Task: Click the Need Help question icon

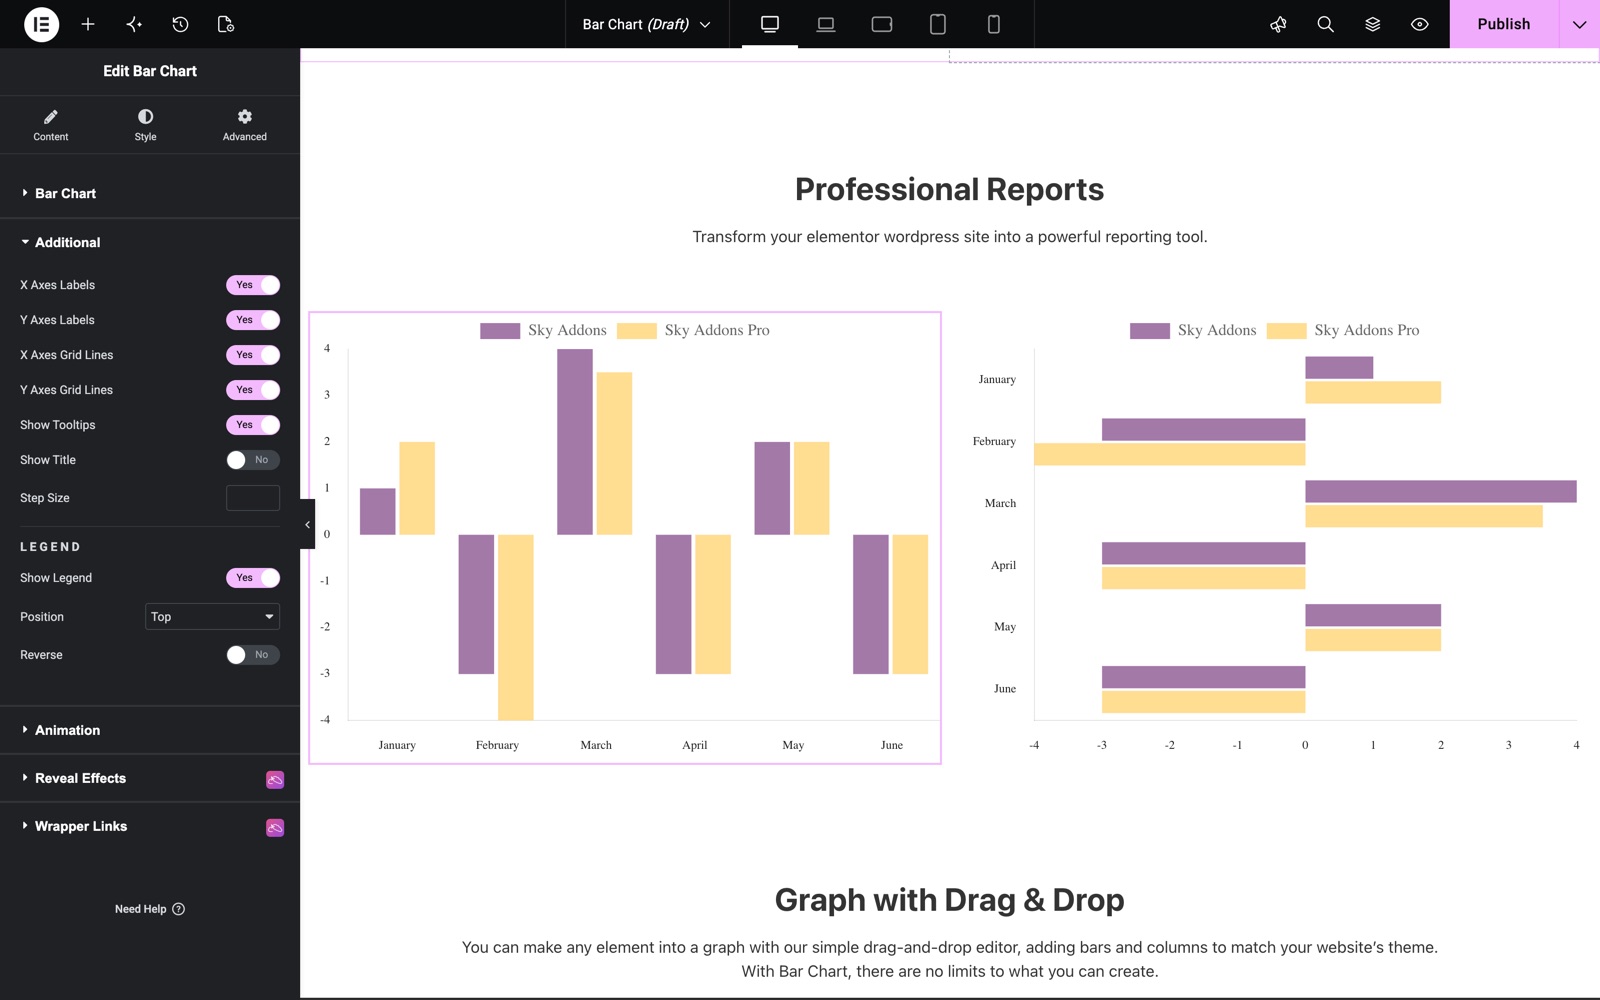Action: [179, 909]
